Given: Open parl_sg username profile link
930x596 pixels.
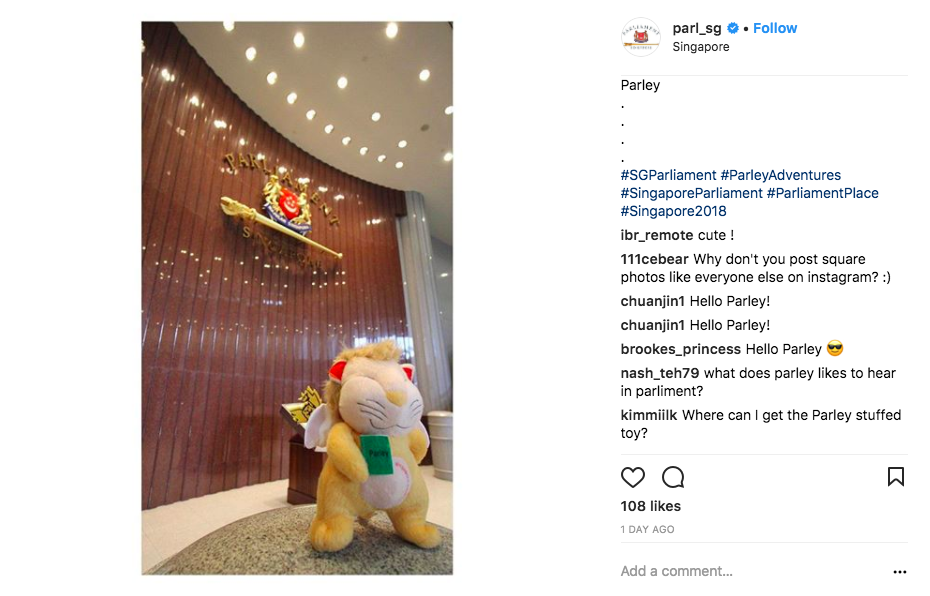Looking at the screenshot, I should pos(697,28).
